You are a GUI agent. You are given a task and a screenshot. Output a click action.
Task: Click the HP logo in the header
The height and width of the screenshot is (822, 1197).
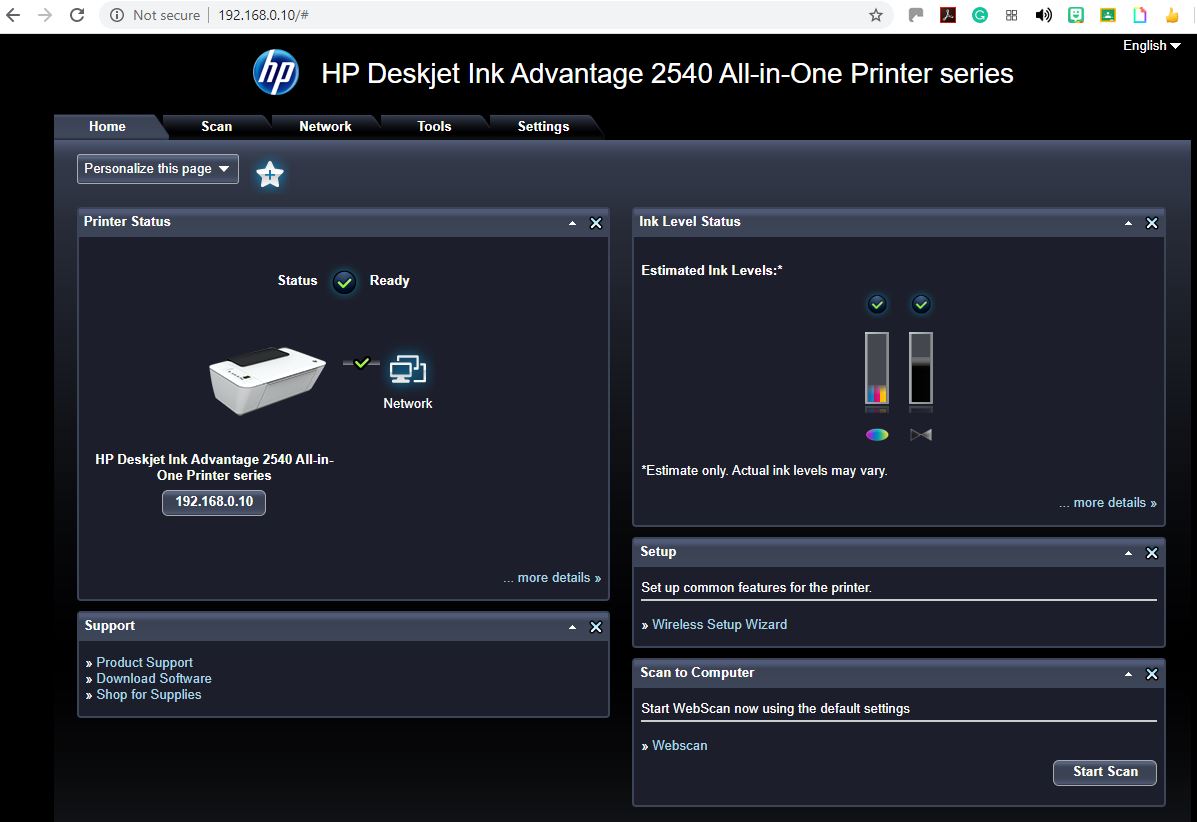pos(276,73)
